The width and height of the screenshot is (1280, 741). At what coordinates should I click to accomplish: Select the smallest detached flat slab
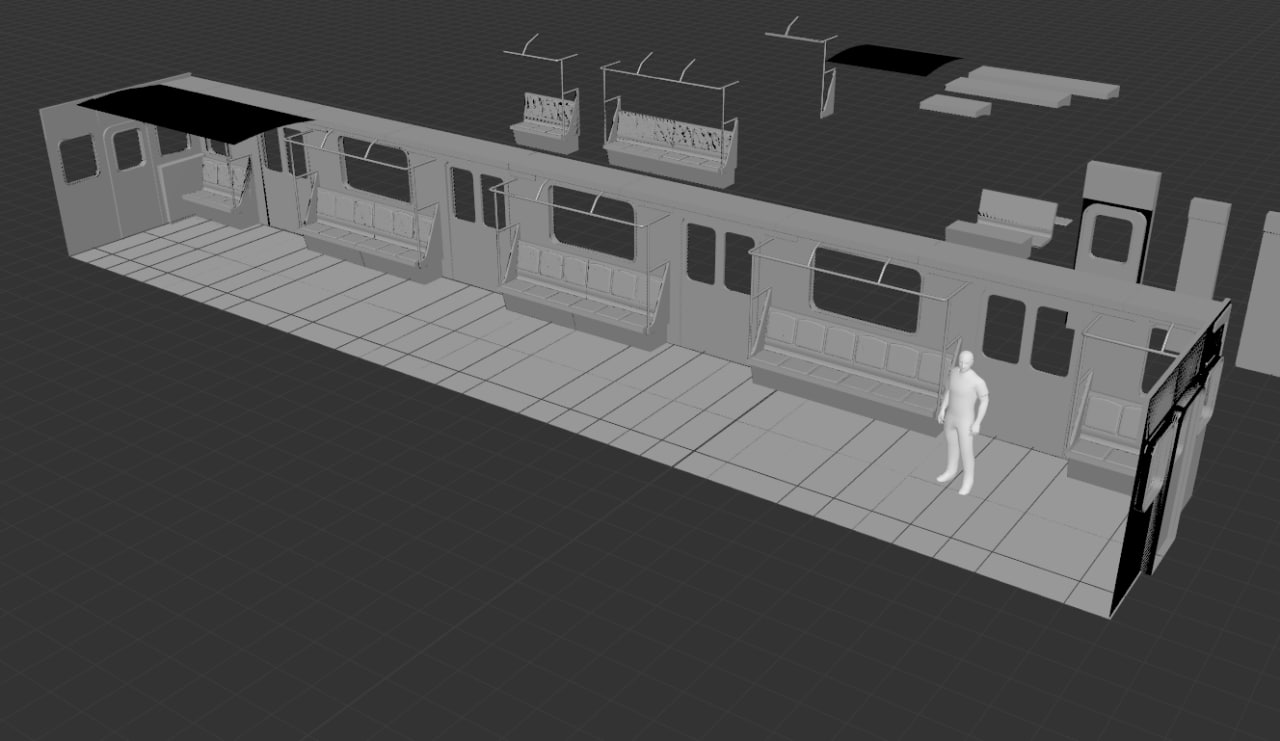tap(955, 105)
